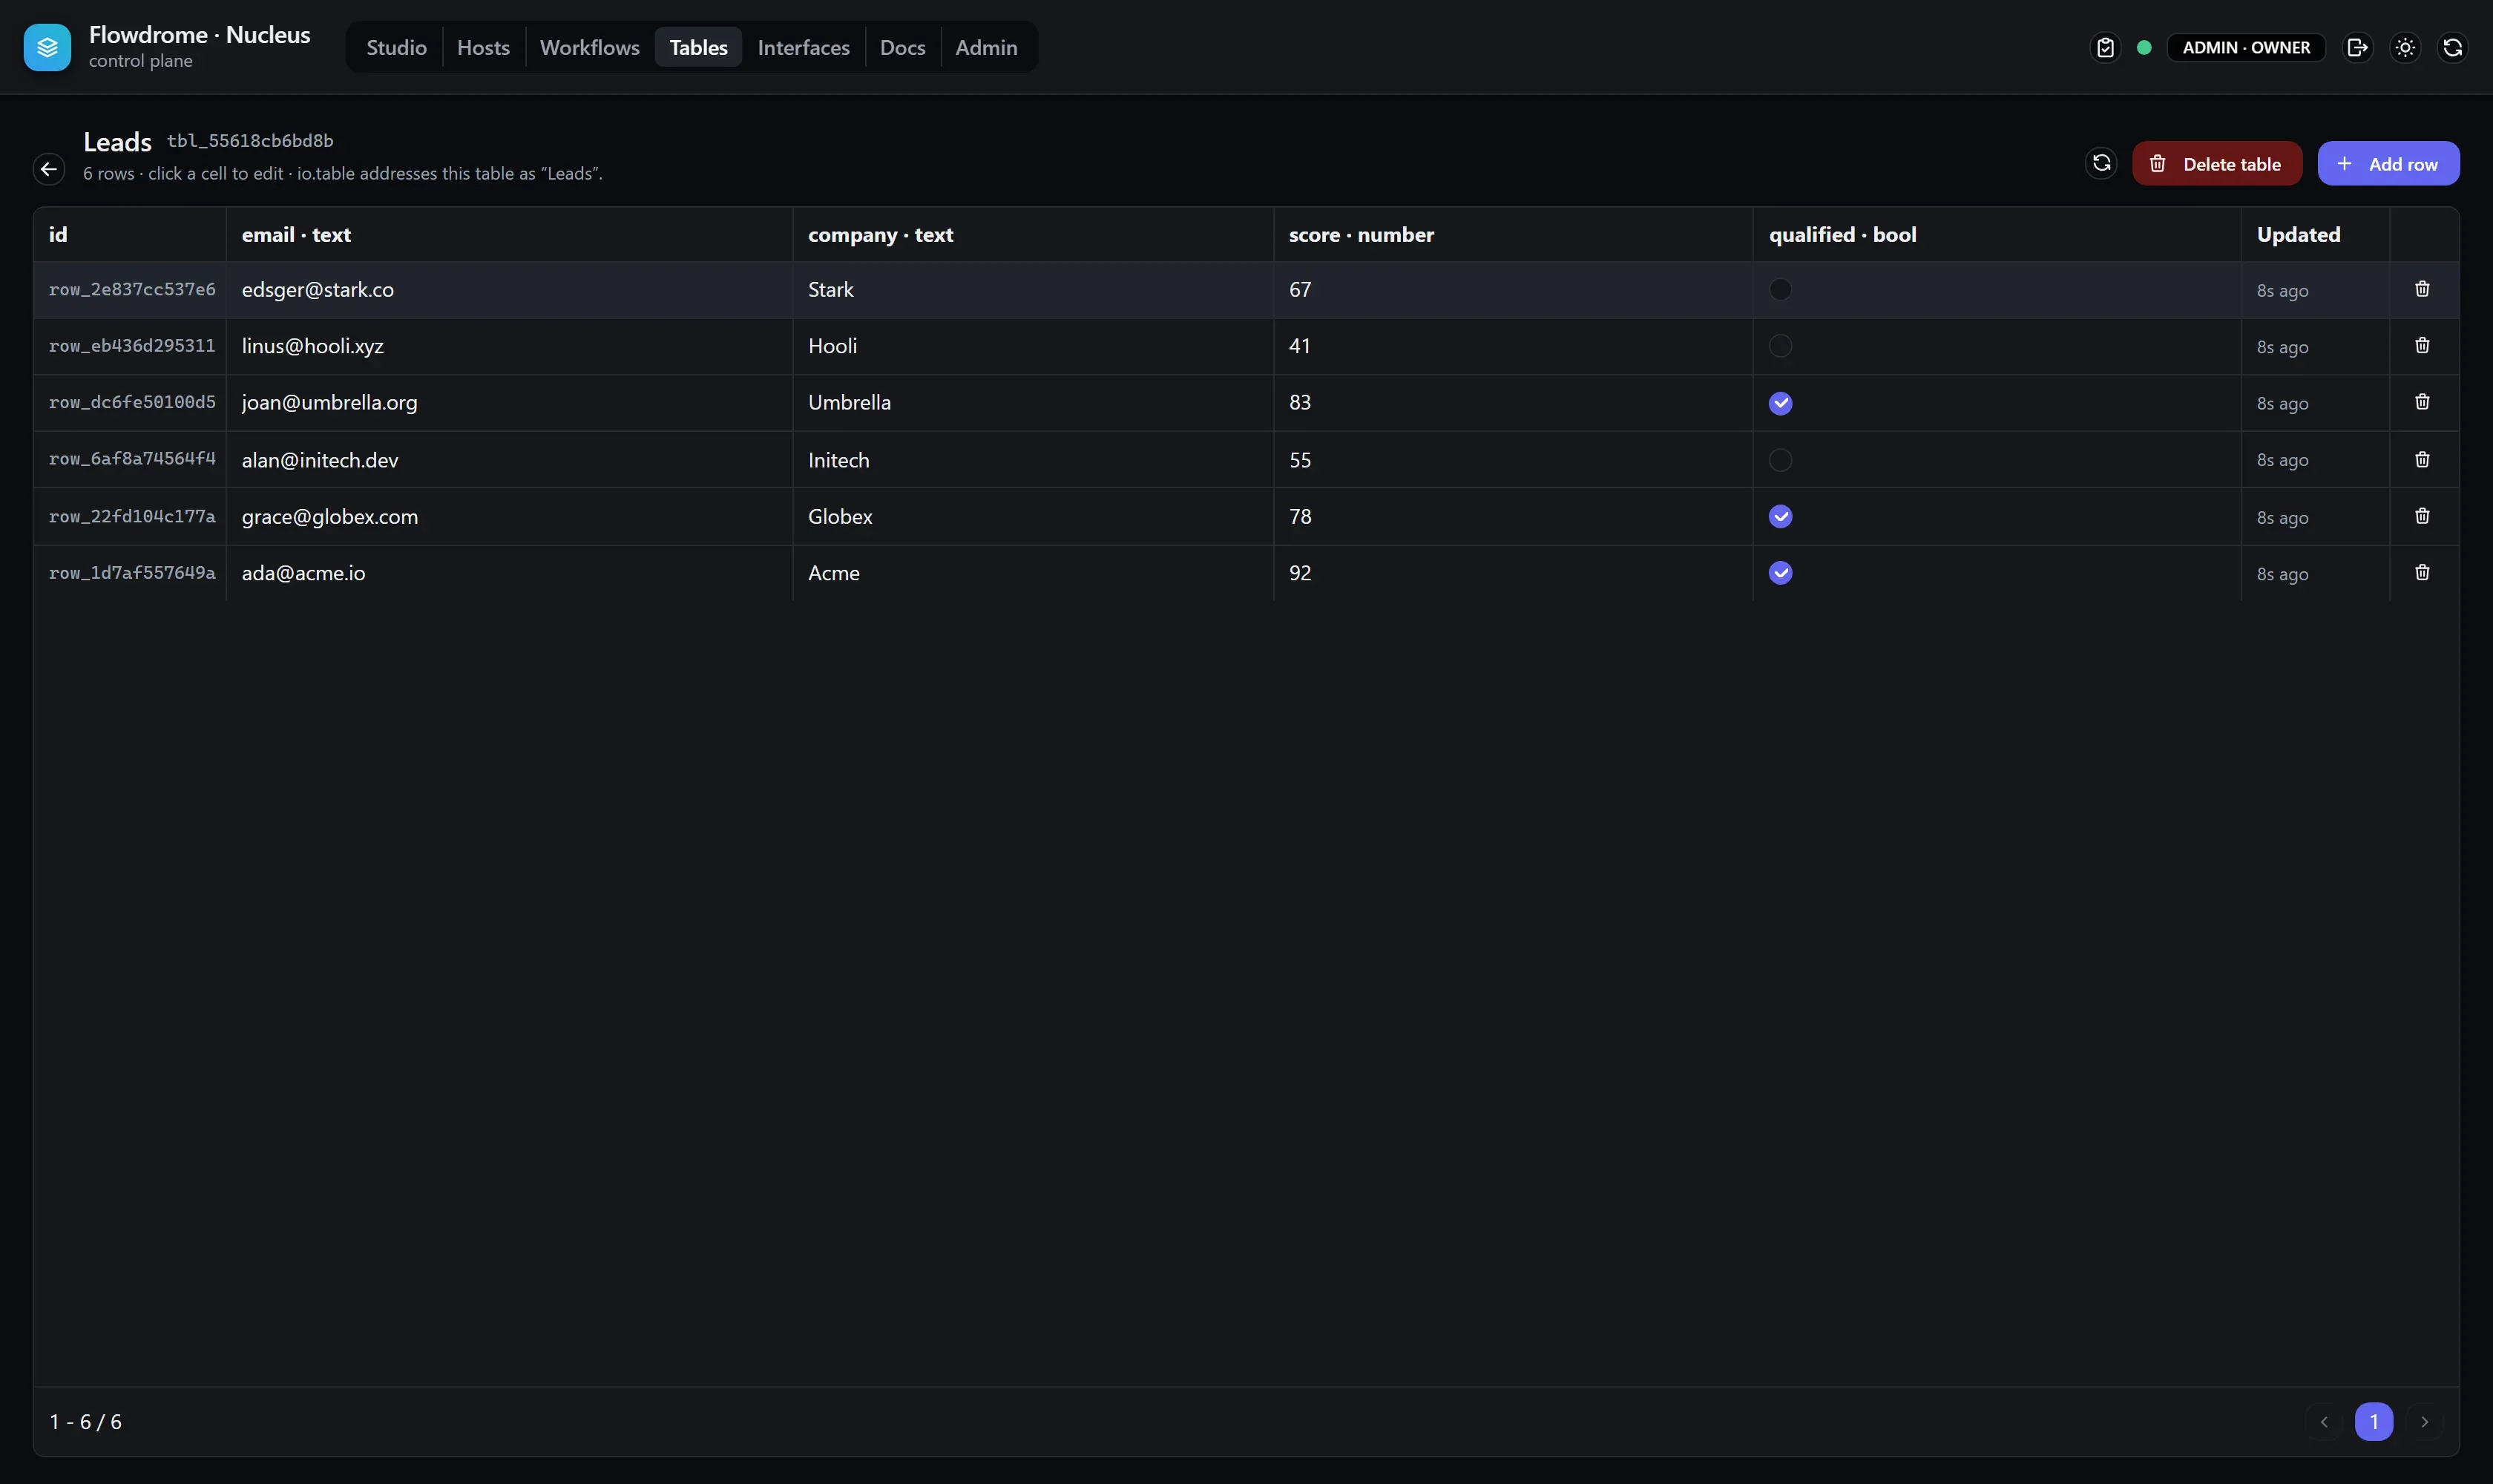Open the Interfaces tab
The height and width of the screenshot is (1484, 2493).
click(803, 47)
